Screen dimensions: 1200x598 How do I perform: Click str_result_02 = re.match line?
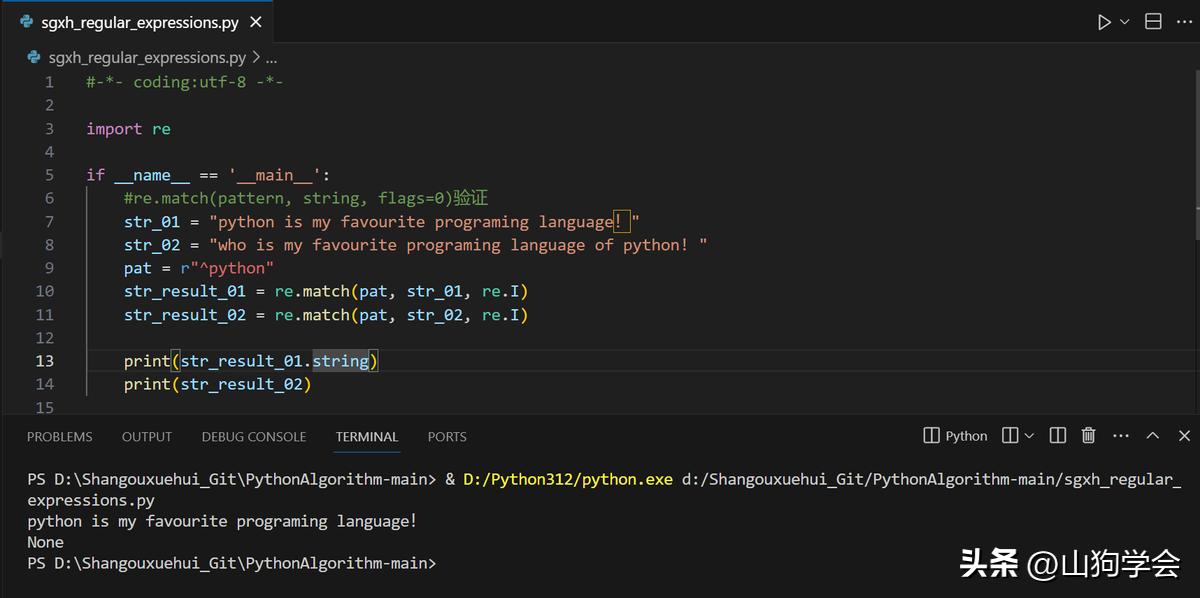[326, 315]
